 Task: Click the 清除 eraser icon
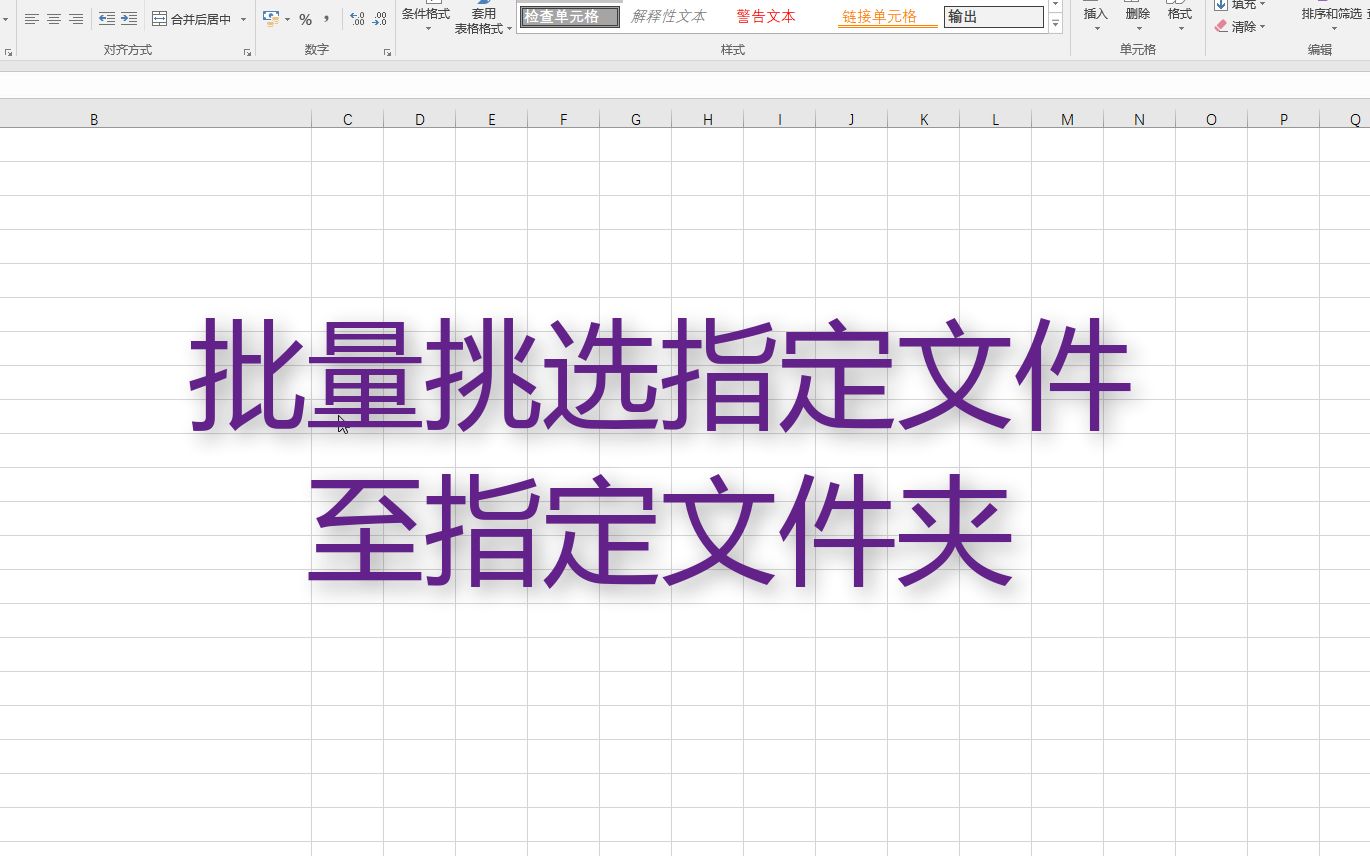tap(1221, 27)
